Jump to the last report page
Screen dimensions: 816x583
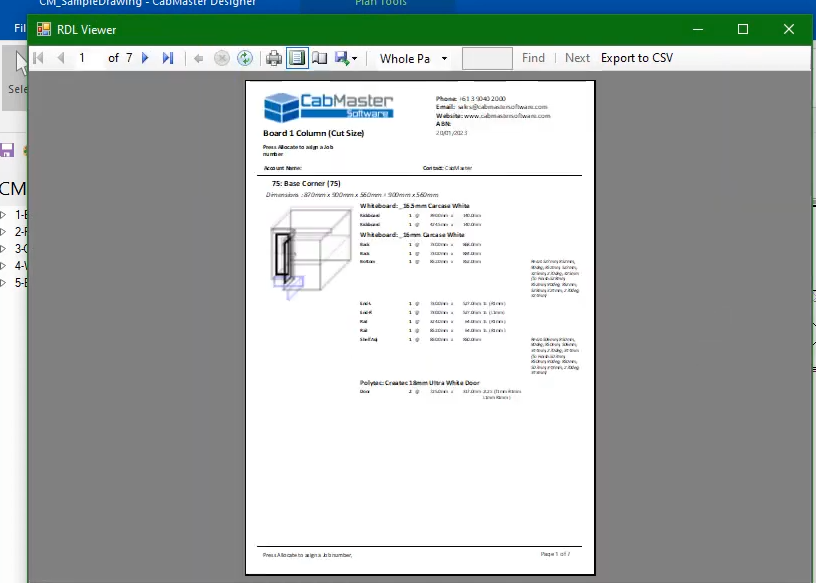point(168,58)
